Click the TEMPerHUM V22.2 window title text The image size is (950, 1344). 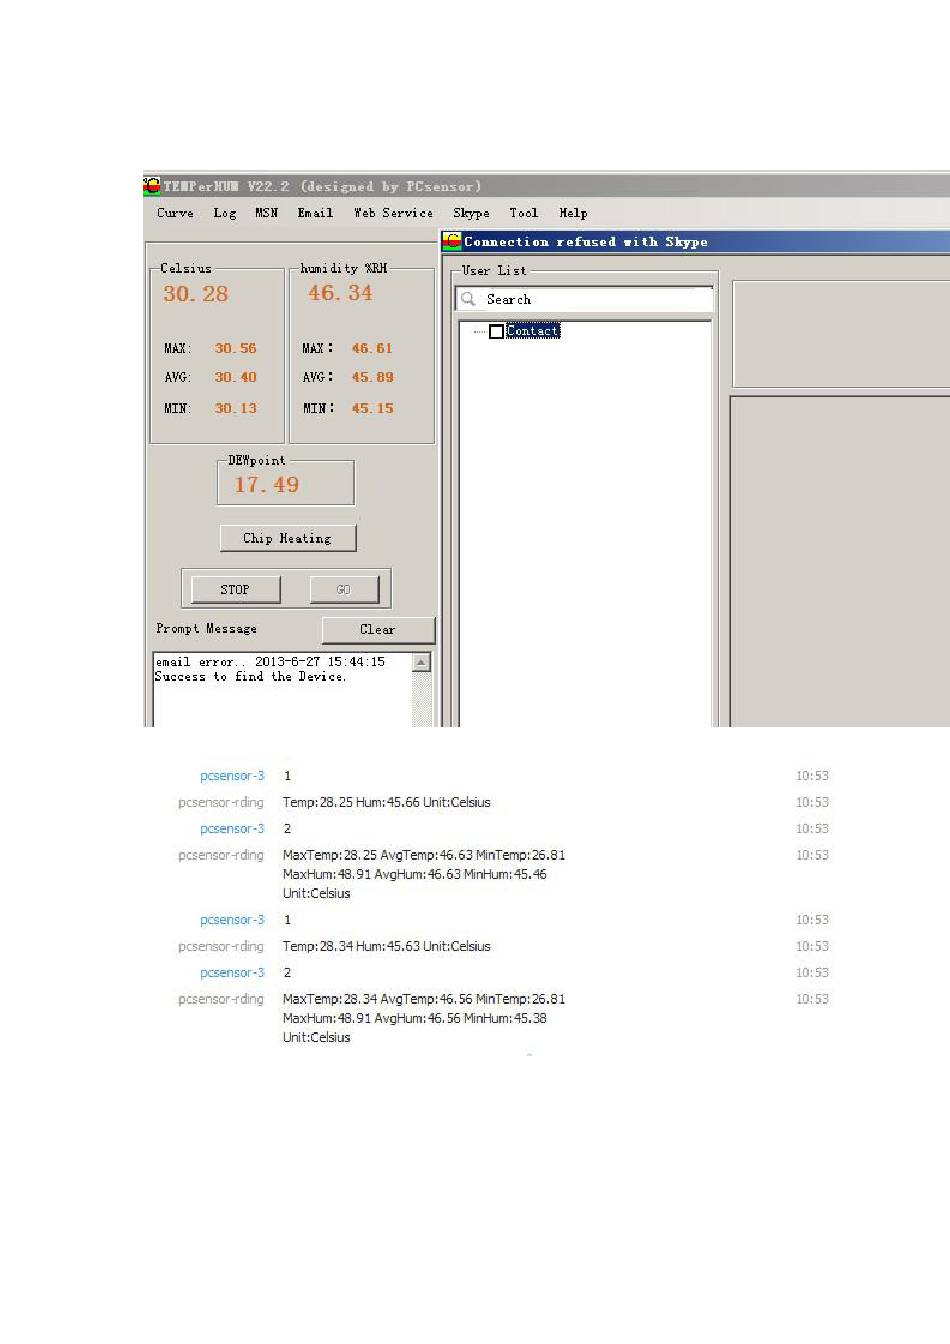(323, 187)
